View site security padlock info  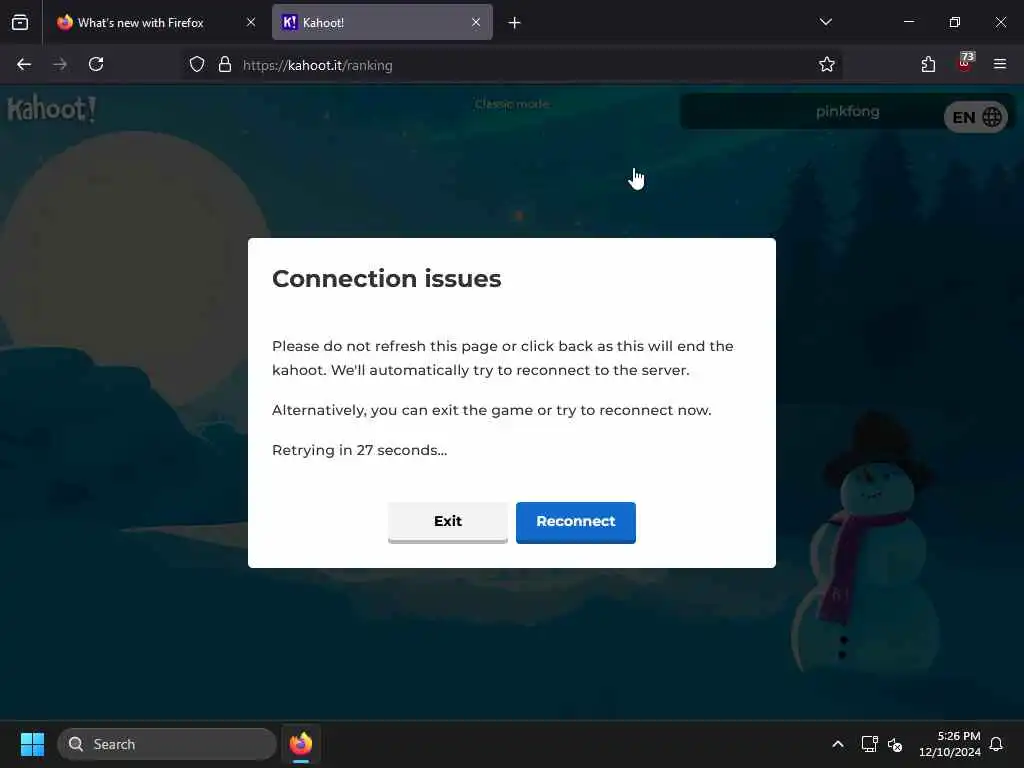tap(225, 65)
